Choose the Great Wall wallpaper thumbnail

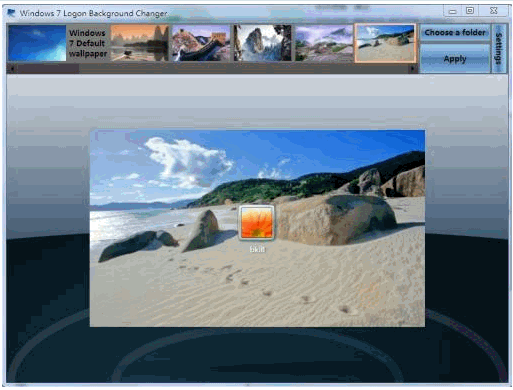pyautogui.click(x=201, y=43)
